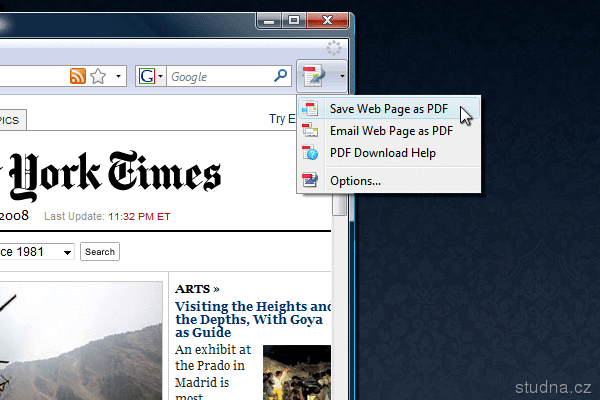Screen dimensions: 600x400
Task: Click the Goya painting thumbnail
Action: [297, 372]
